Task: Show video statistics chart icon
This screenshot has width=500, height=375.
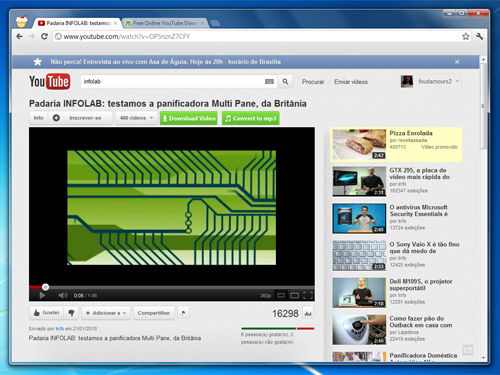Action: (x=308, y=313)
